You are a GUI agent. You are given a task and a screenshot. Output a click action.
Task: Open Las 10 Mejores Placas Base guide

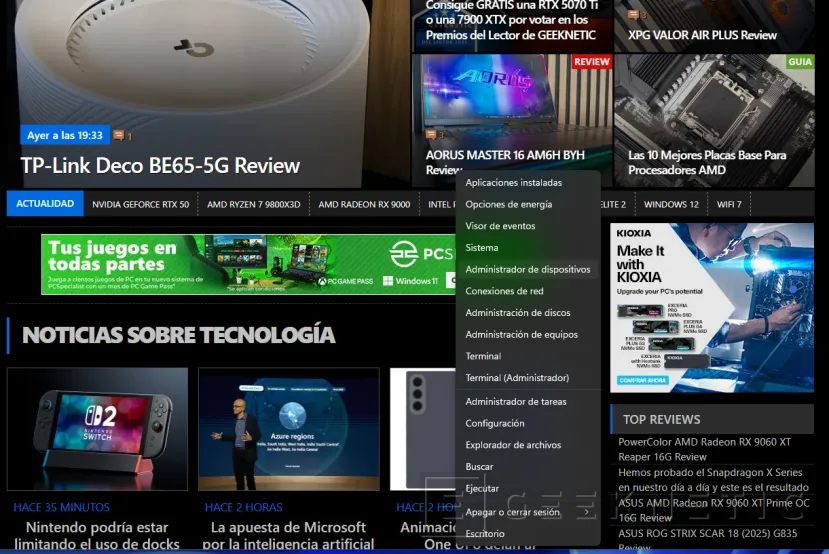[x=707, y=162]
